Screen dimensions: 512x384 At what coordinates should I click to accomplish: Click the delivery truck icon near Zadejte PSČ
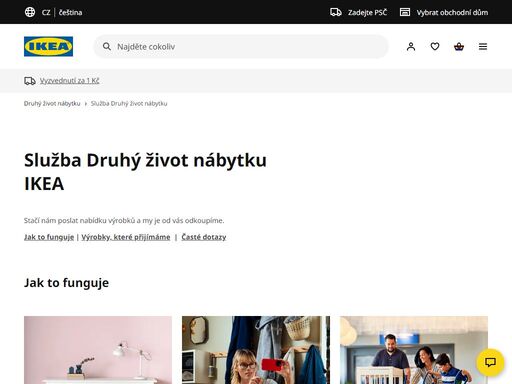335,12
